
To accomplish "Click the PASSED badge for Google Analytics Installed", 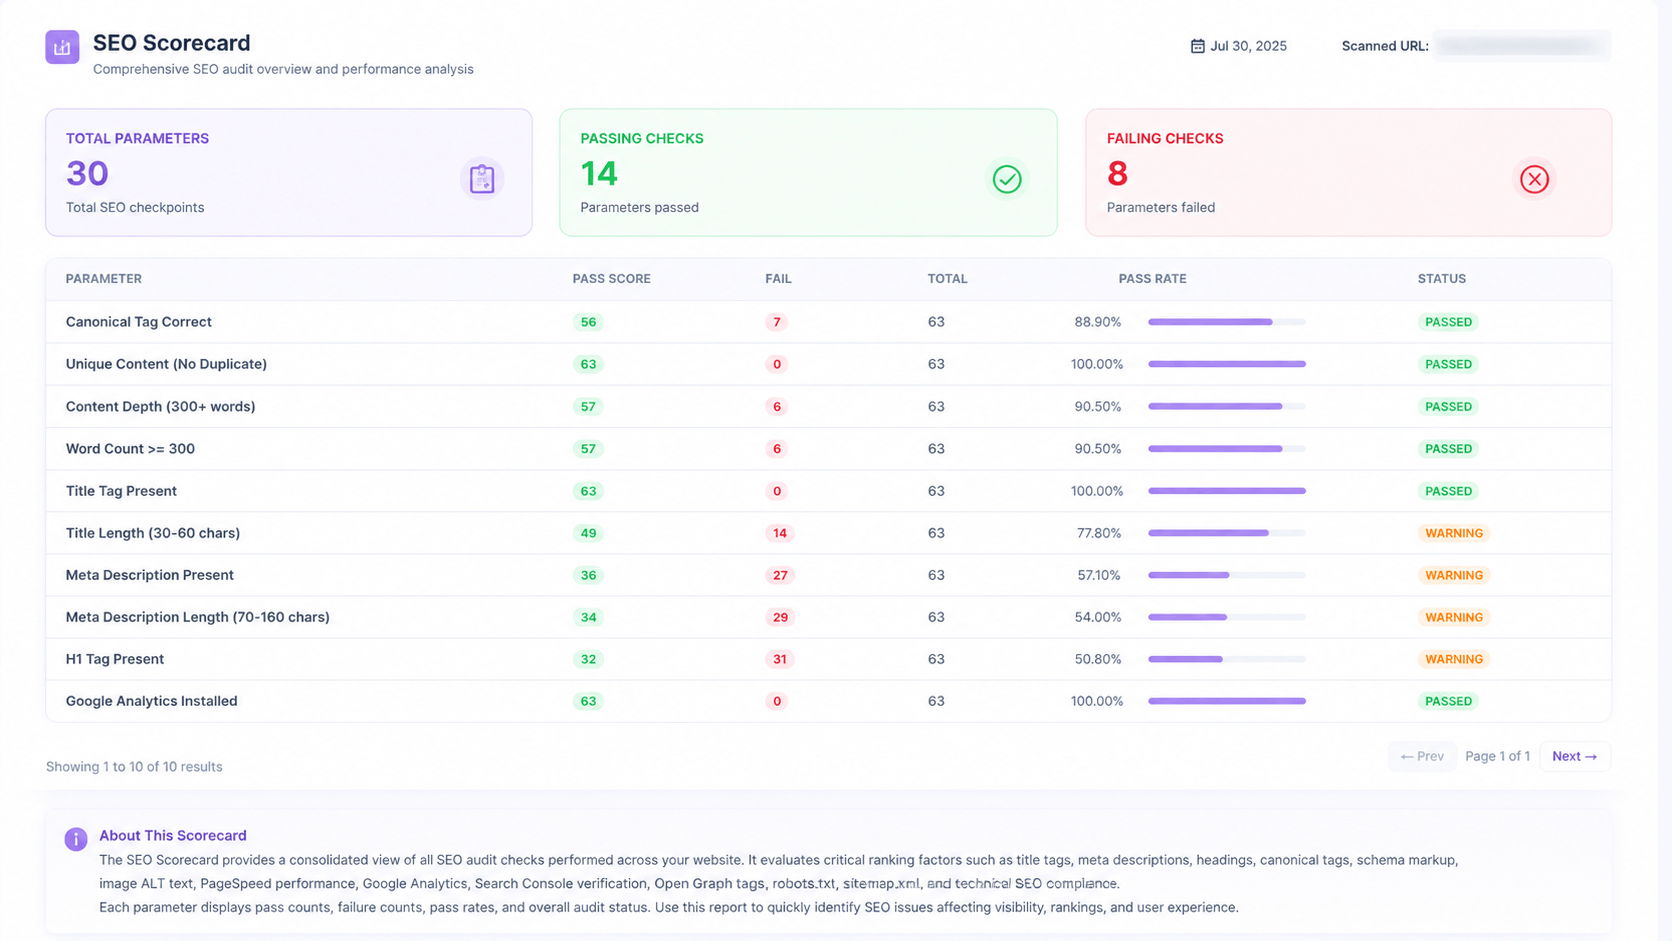I will pos(1448,701).
